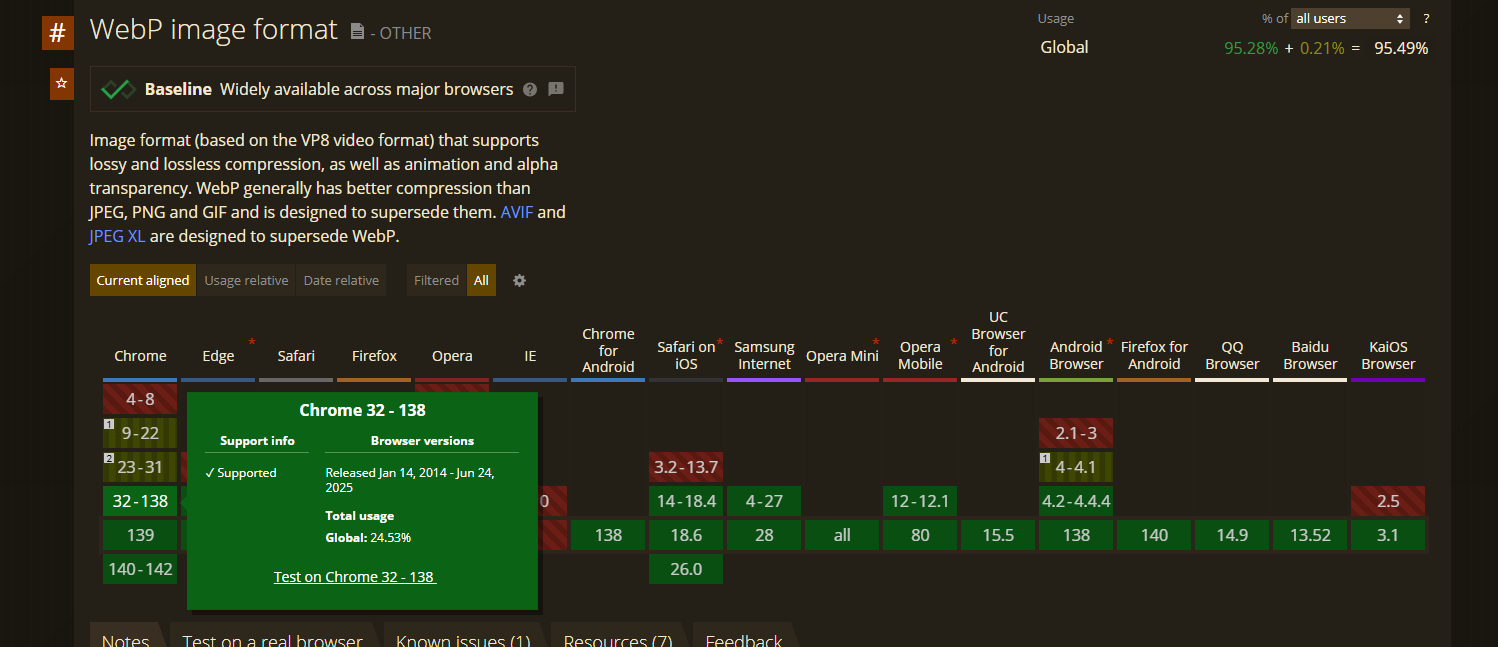The height and width of the screenshot is (647, 1498).
Task: Click Safari on iOS column header
Action: pos(686,355)
